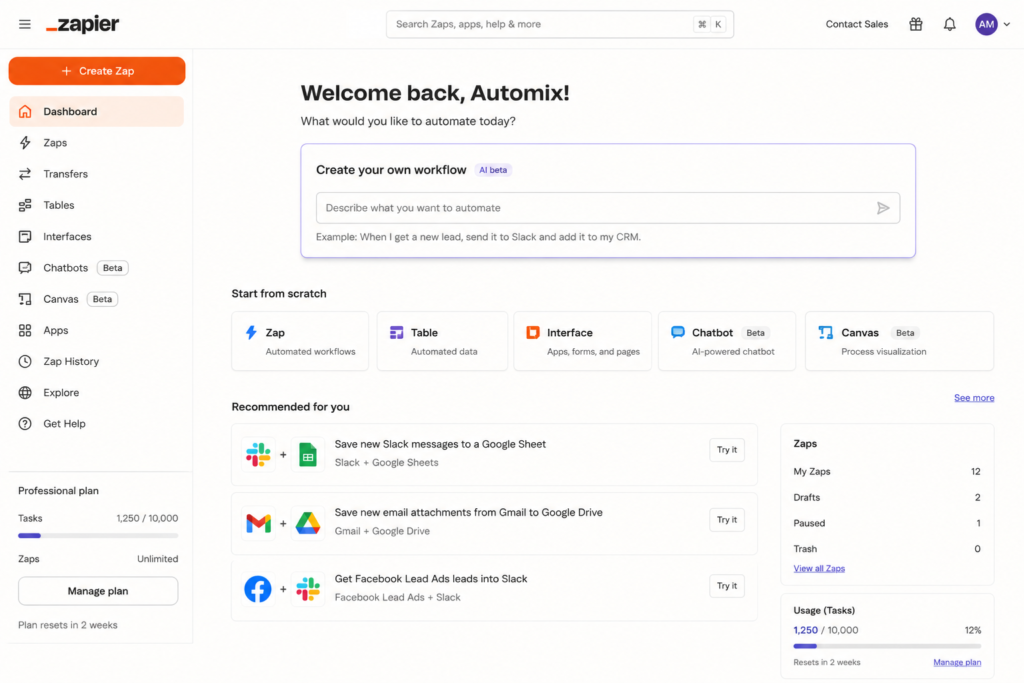Open Apps in sidebar
The image size is (1024, 683).
[97, 330]
